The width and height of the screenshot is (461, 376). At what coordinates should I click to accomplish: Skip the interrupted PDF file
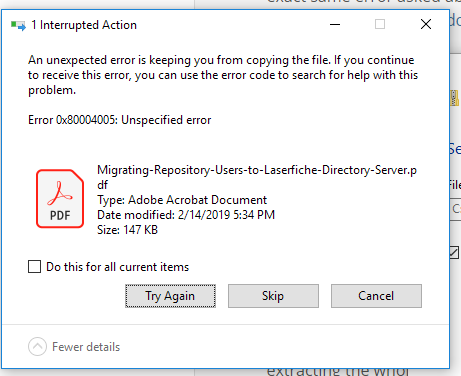273,296
